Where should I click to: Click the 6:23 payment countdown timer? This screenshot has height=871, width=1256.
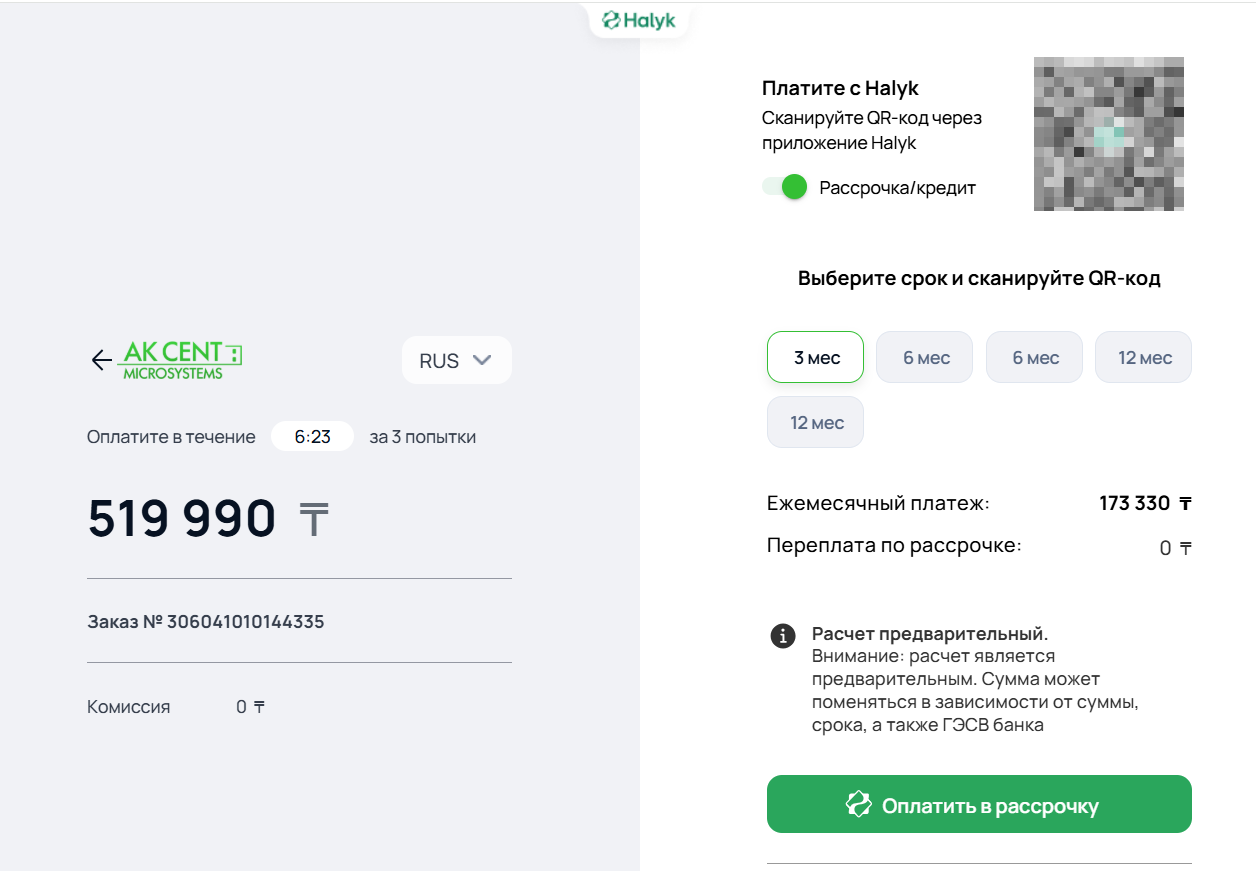312,436
